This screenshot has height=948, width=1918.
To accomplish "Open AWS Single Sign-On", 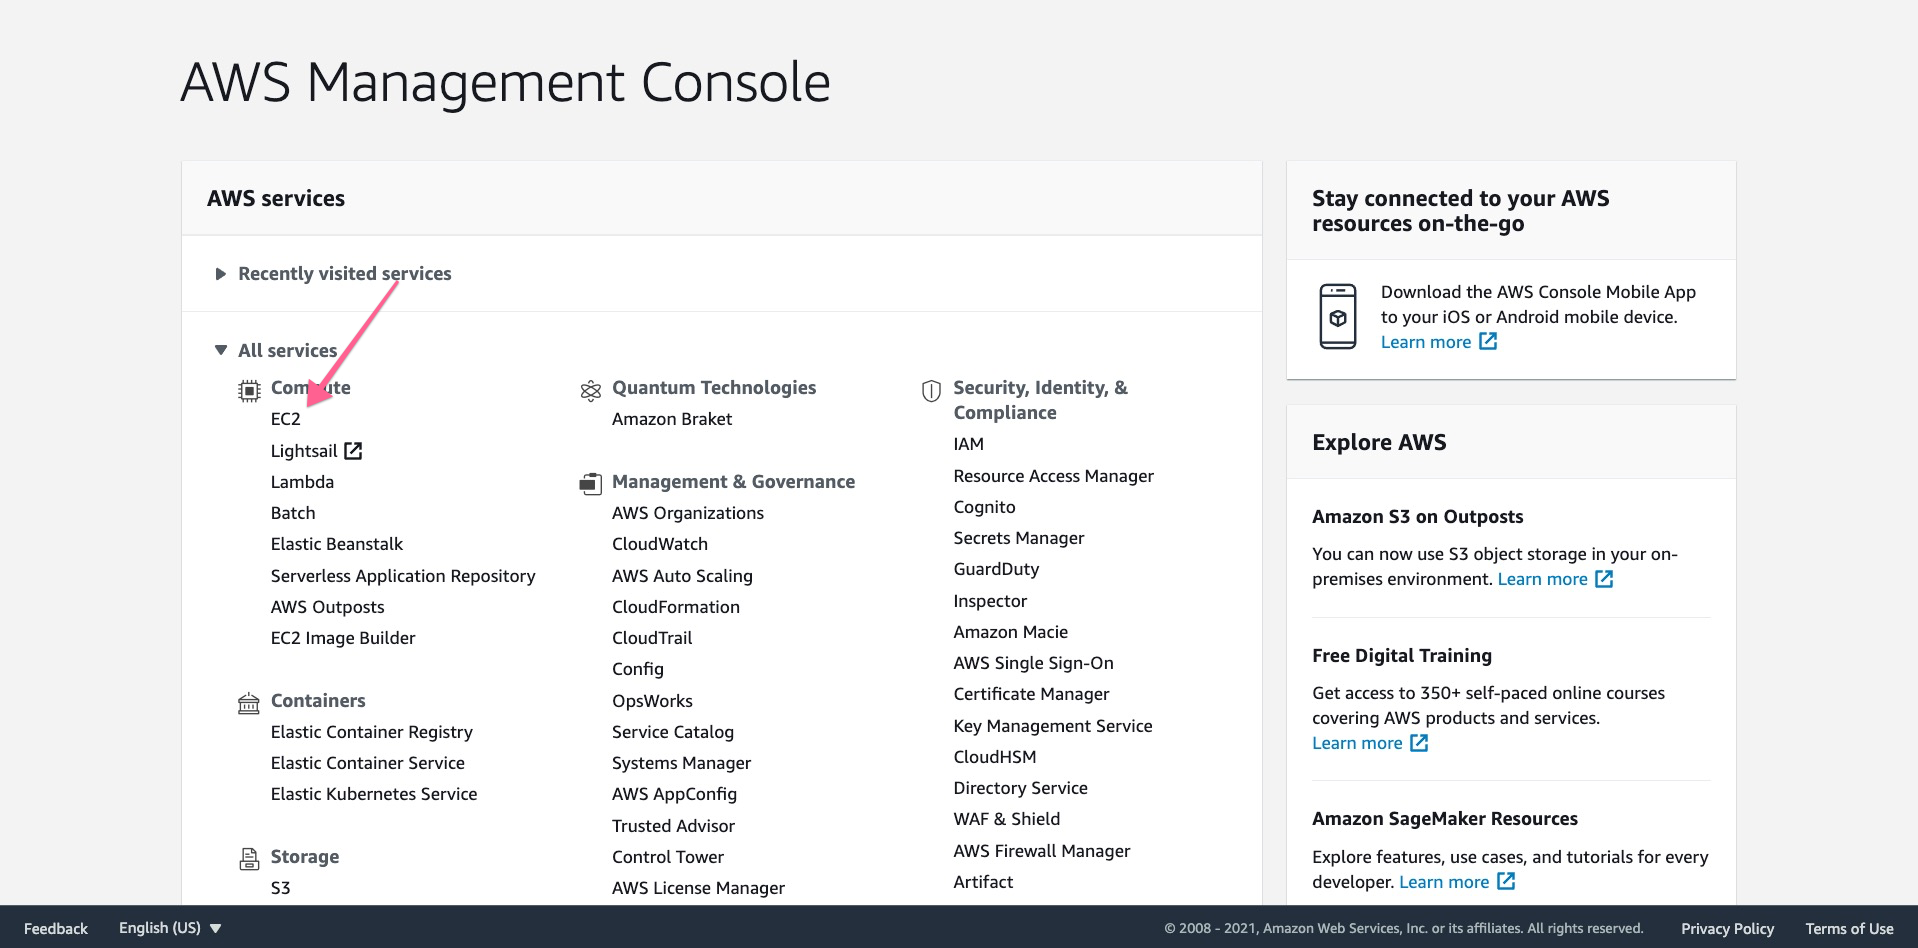I will click(1034, 663).
